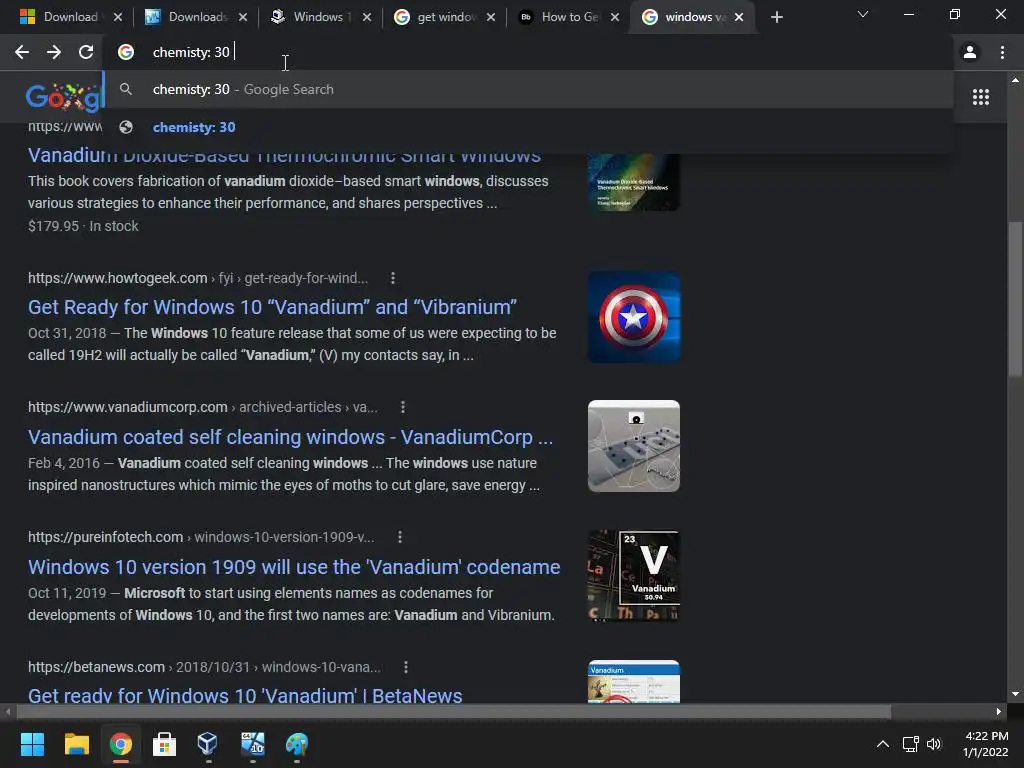Open 'Windows 10 version 1909' Vanadium codename link
Viewport: 1024px width, 768px height.
pos(294,567)
